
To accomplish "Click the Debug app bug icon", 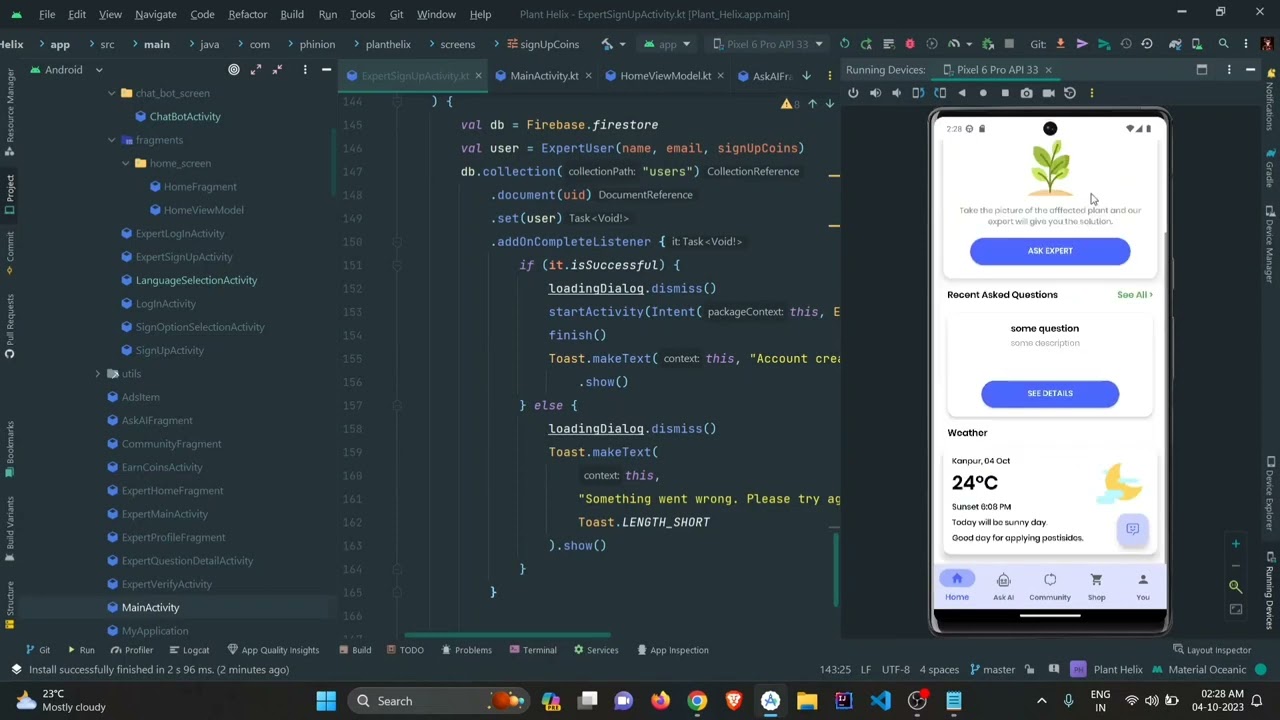I will coord(909,44).
